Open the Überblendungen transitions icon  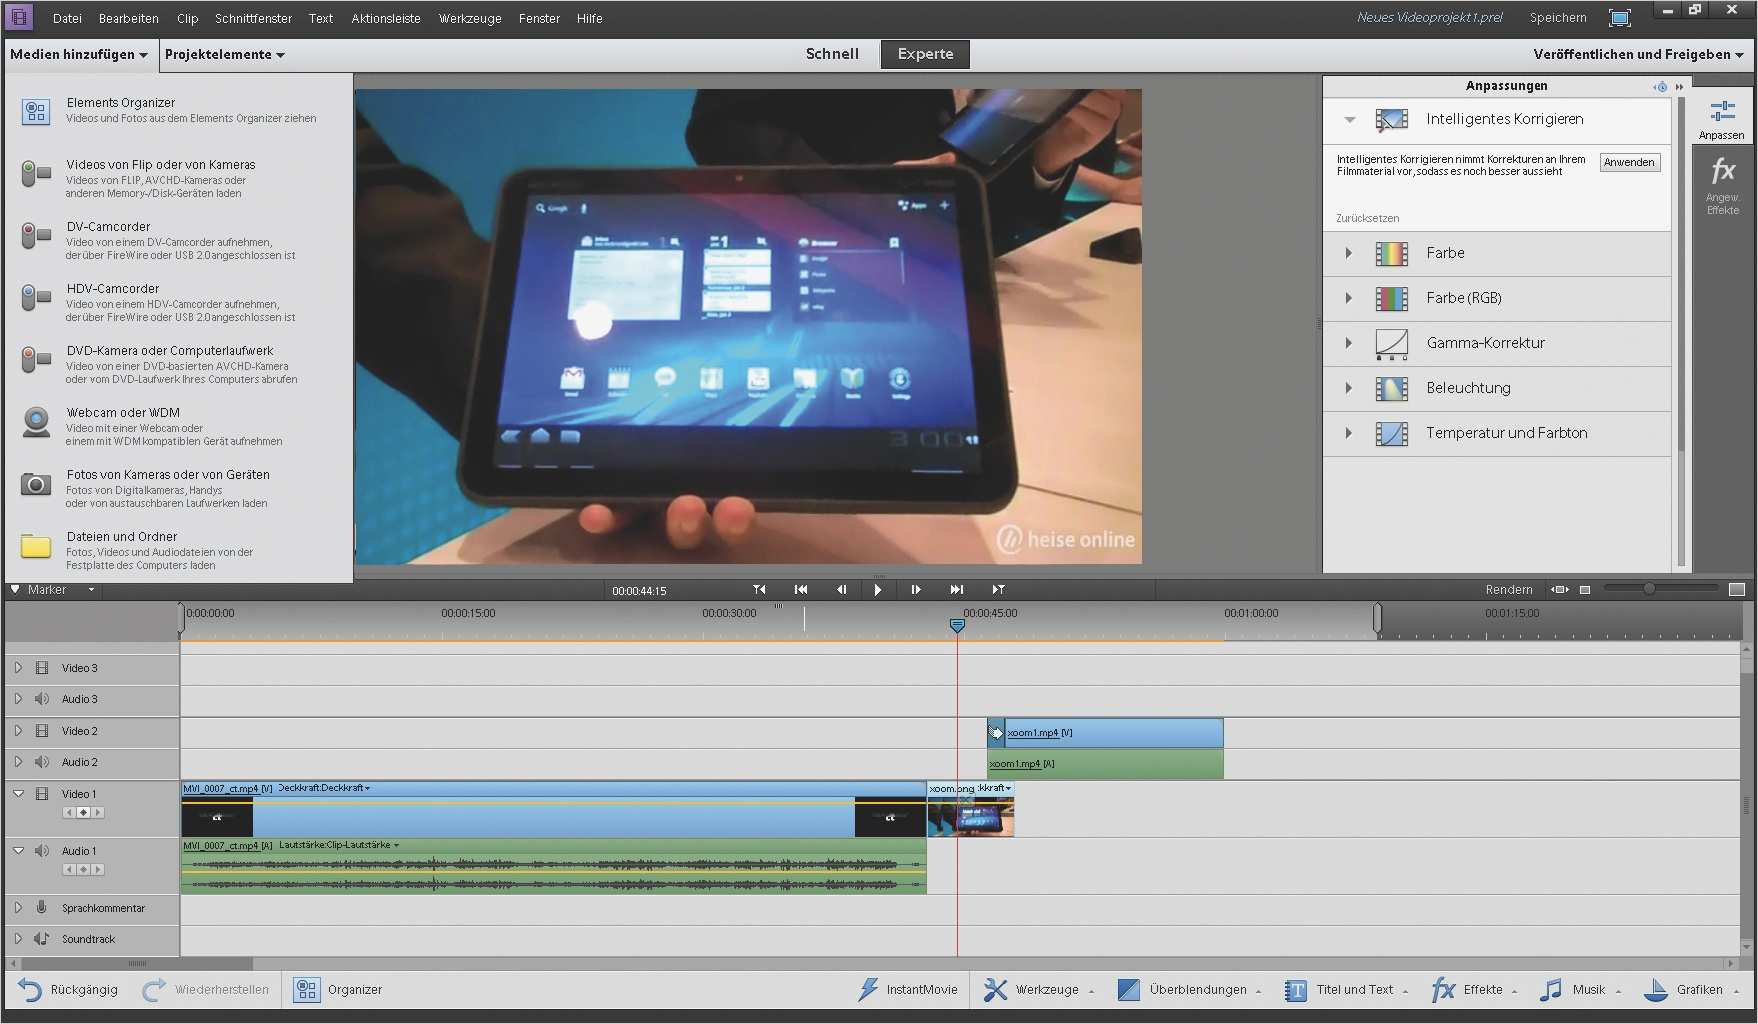click(1128, 989)
